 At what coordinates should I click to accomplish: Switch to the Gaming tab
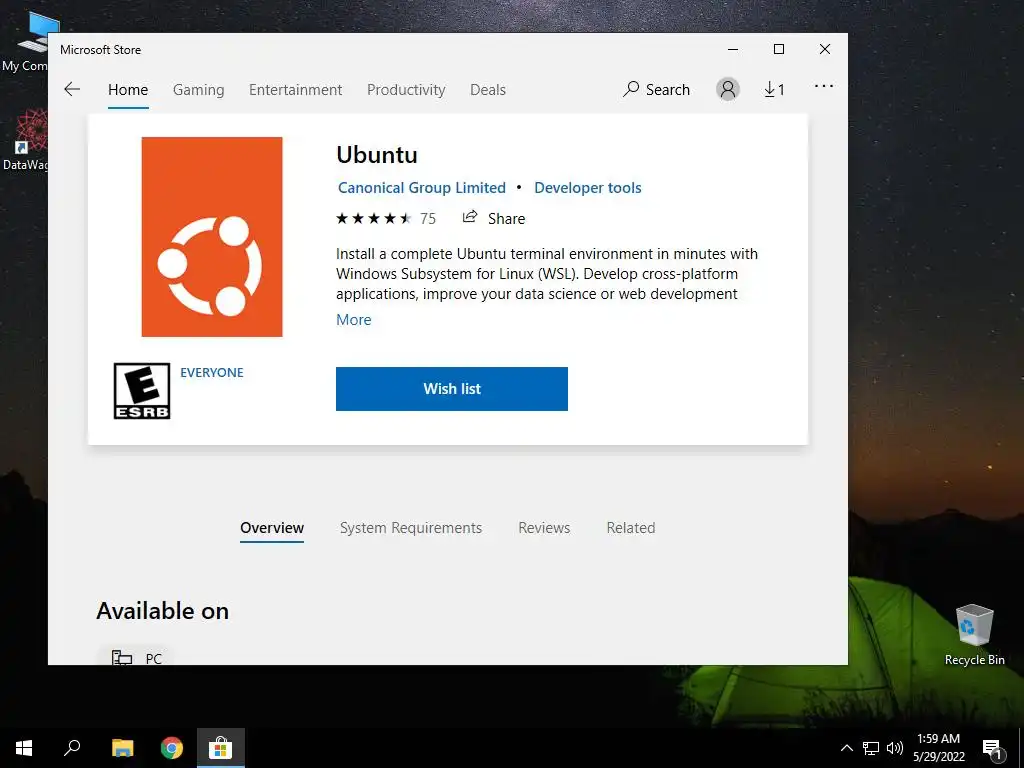click(x=199, y=89)
